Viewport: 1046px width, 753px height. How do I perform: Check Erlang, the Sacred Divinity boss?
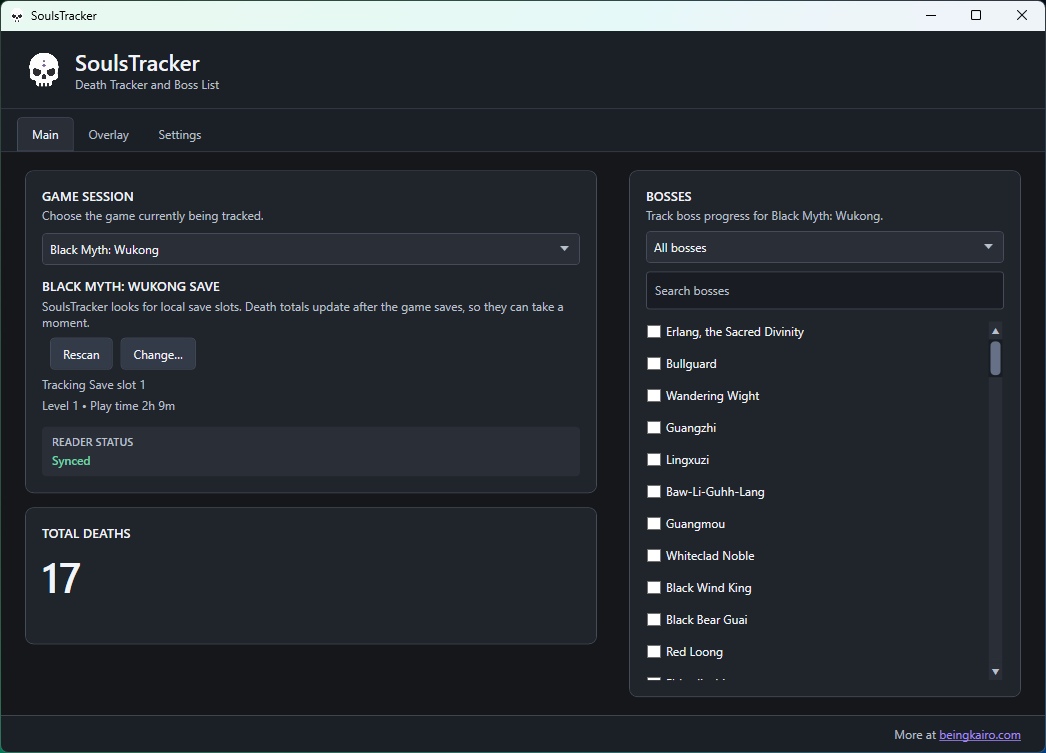tap(654, 331)
